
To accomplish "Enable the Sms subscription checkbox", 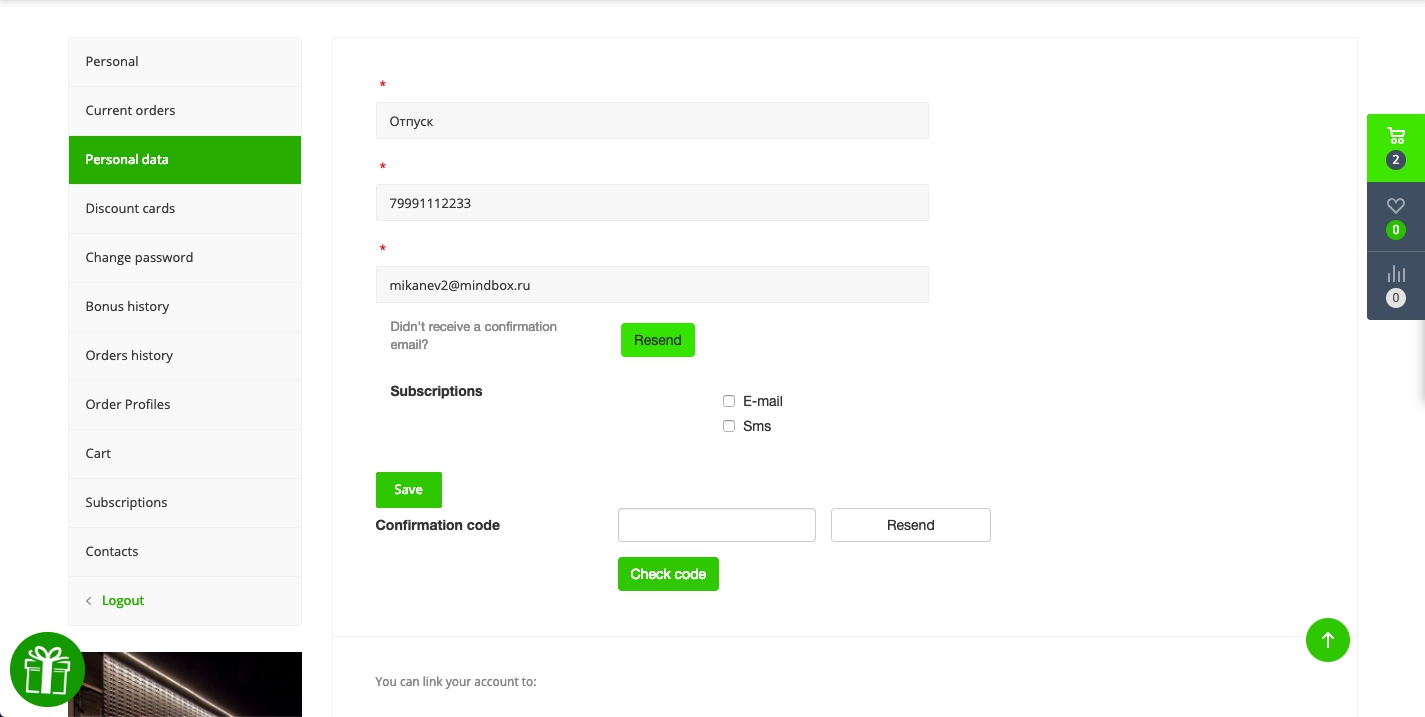I will [729, 426].
